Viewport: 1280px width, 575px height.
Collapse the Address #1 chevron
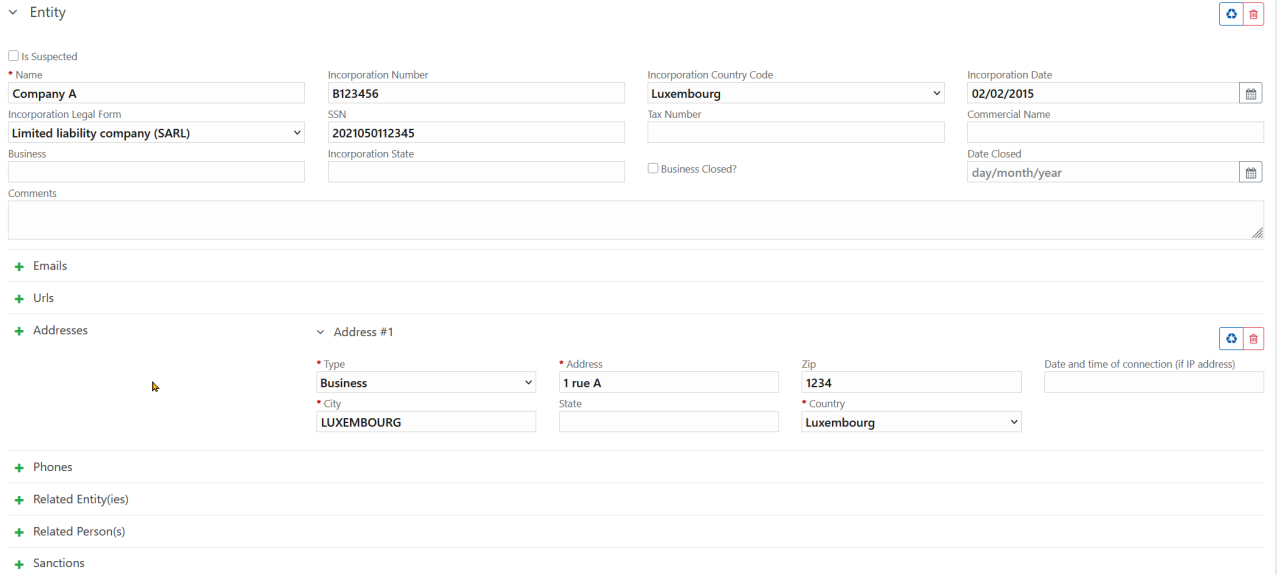click(321, 332)
